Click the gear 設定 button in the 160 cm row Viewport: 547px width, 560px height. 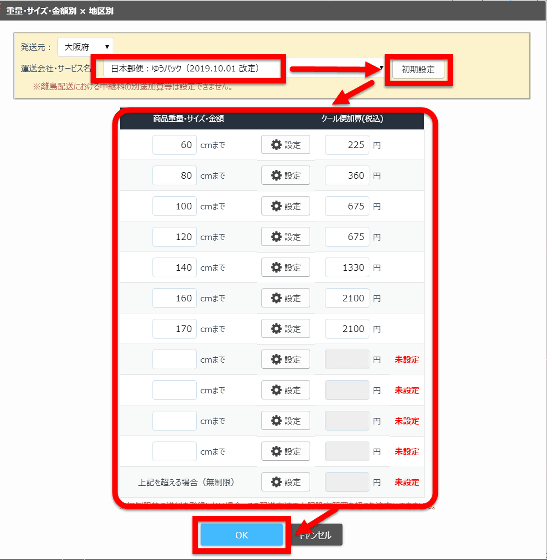tap(285, 298)
